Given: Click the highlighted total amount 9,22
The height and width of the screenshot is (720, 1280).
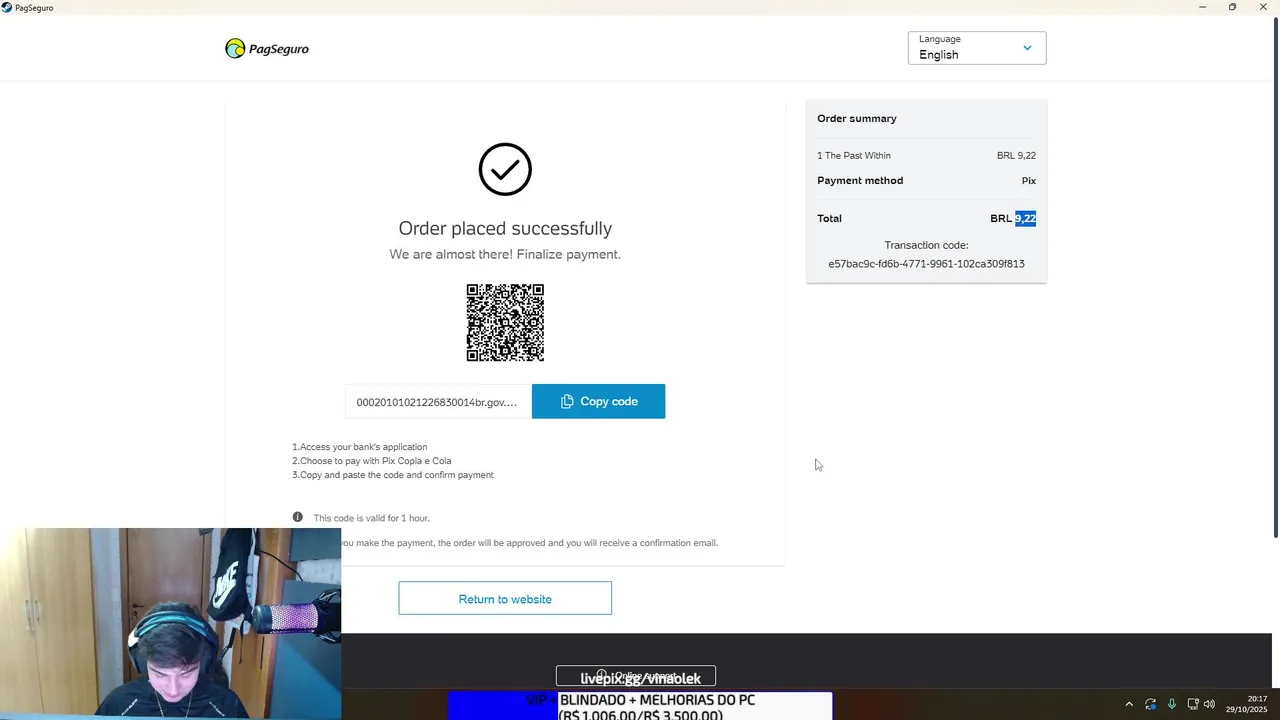Looking at the screenshot, I should pos(1025,218).
